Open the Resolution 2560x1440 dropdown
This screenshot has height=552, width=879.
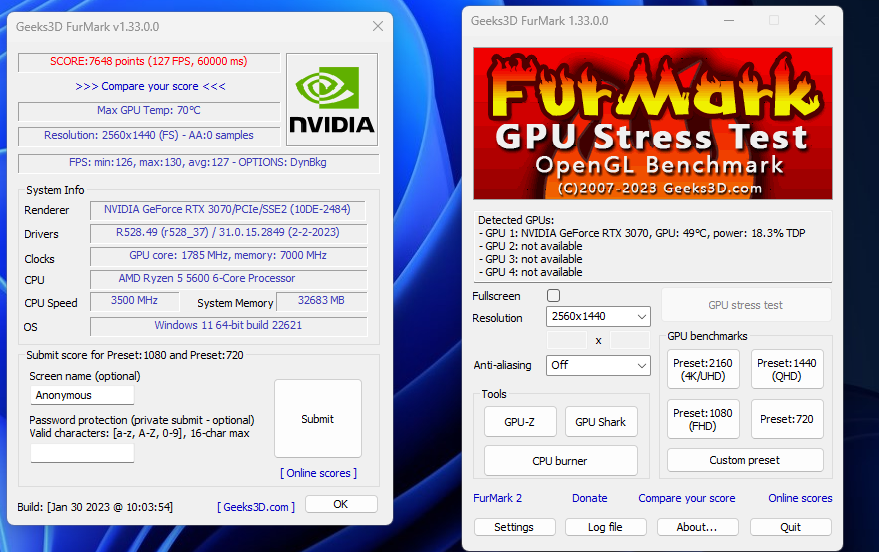click(x=598, y=317)
